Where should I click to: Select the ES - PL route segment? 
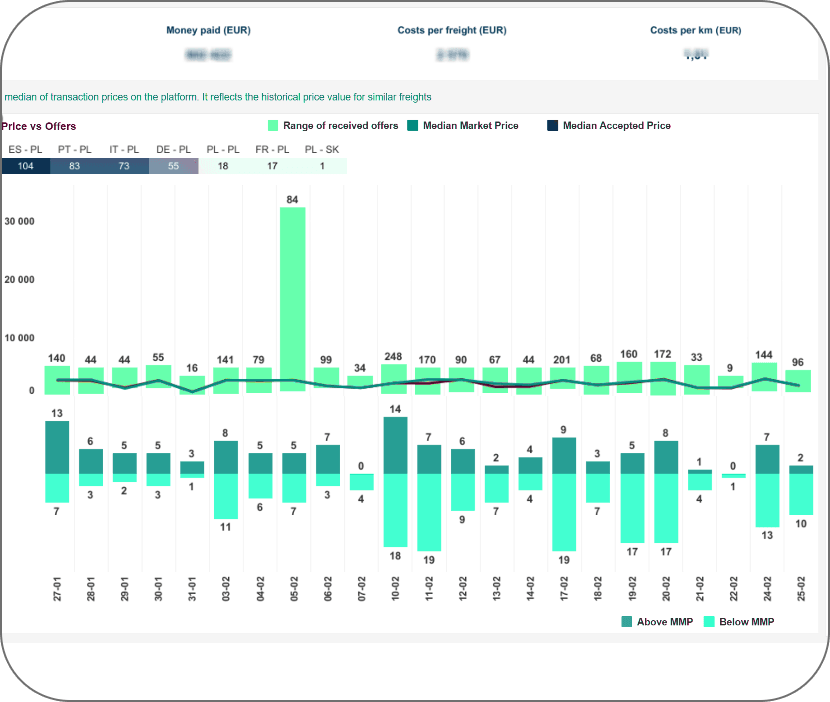(x=26, y=166)
